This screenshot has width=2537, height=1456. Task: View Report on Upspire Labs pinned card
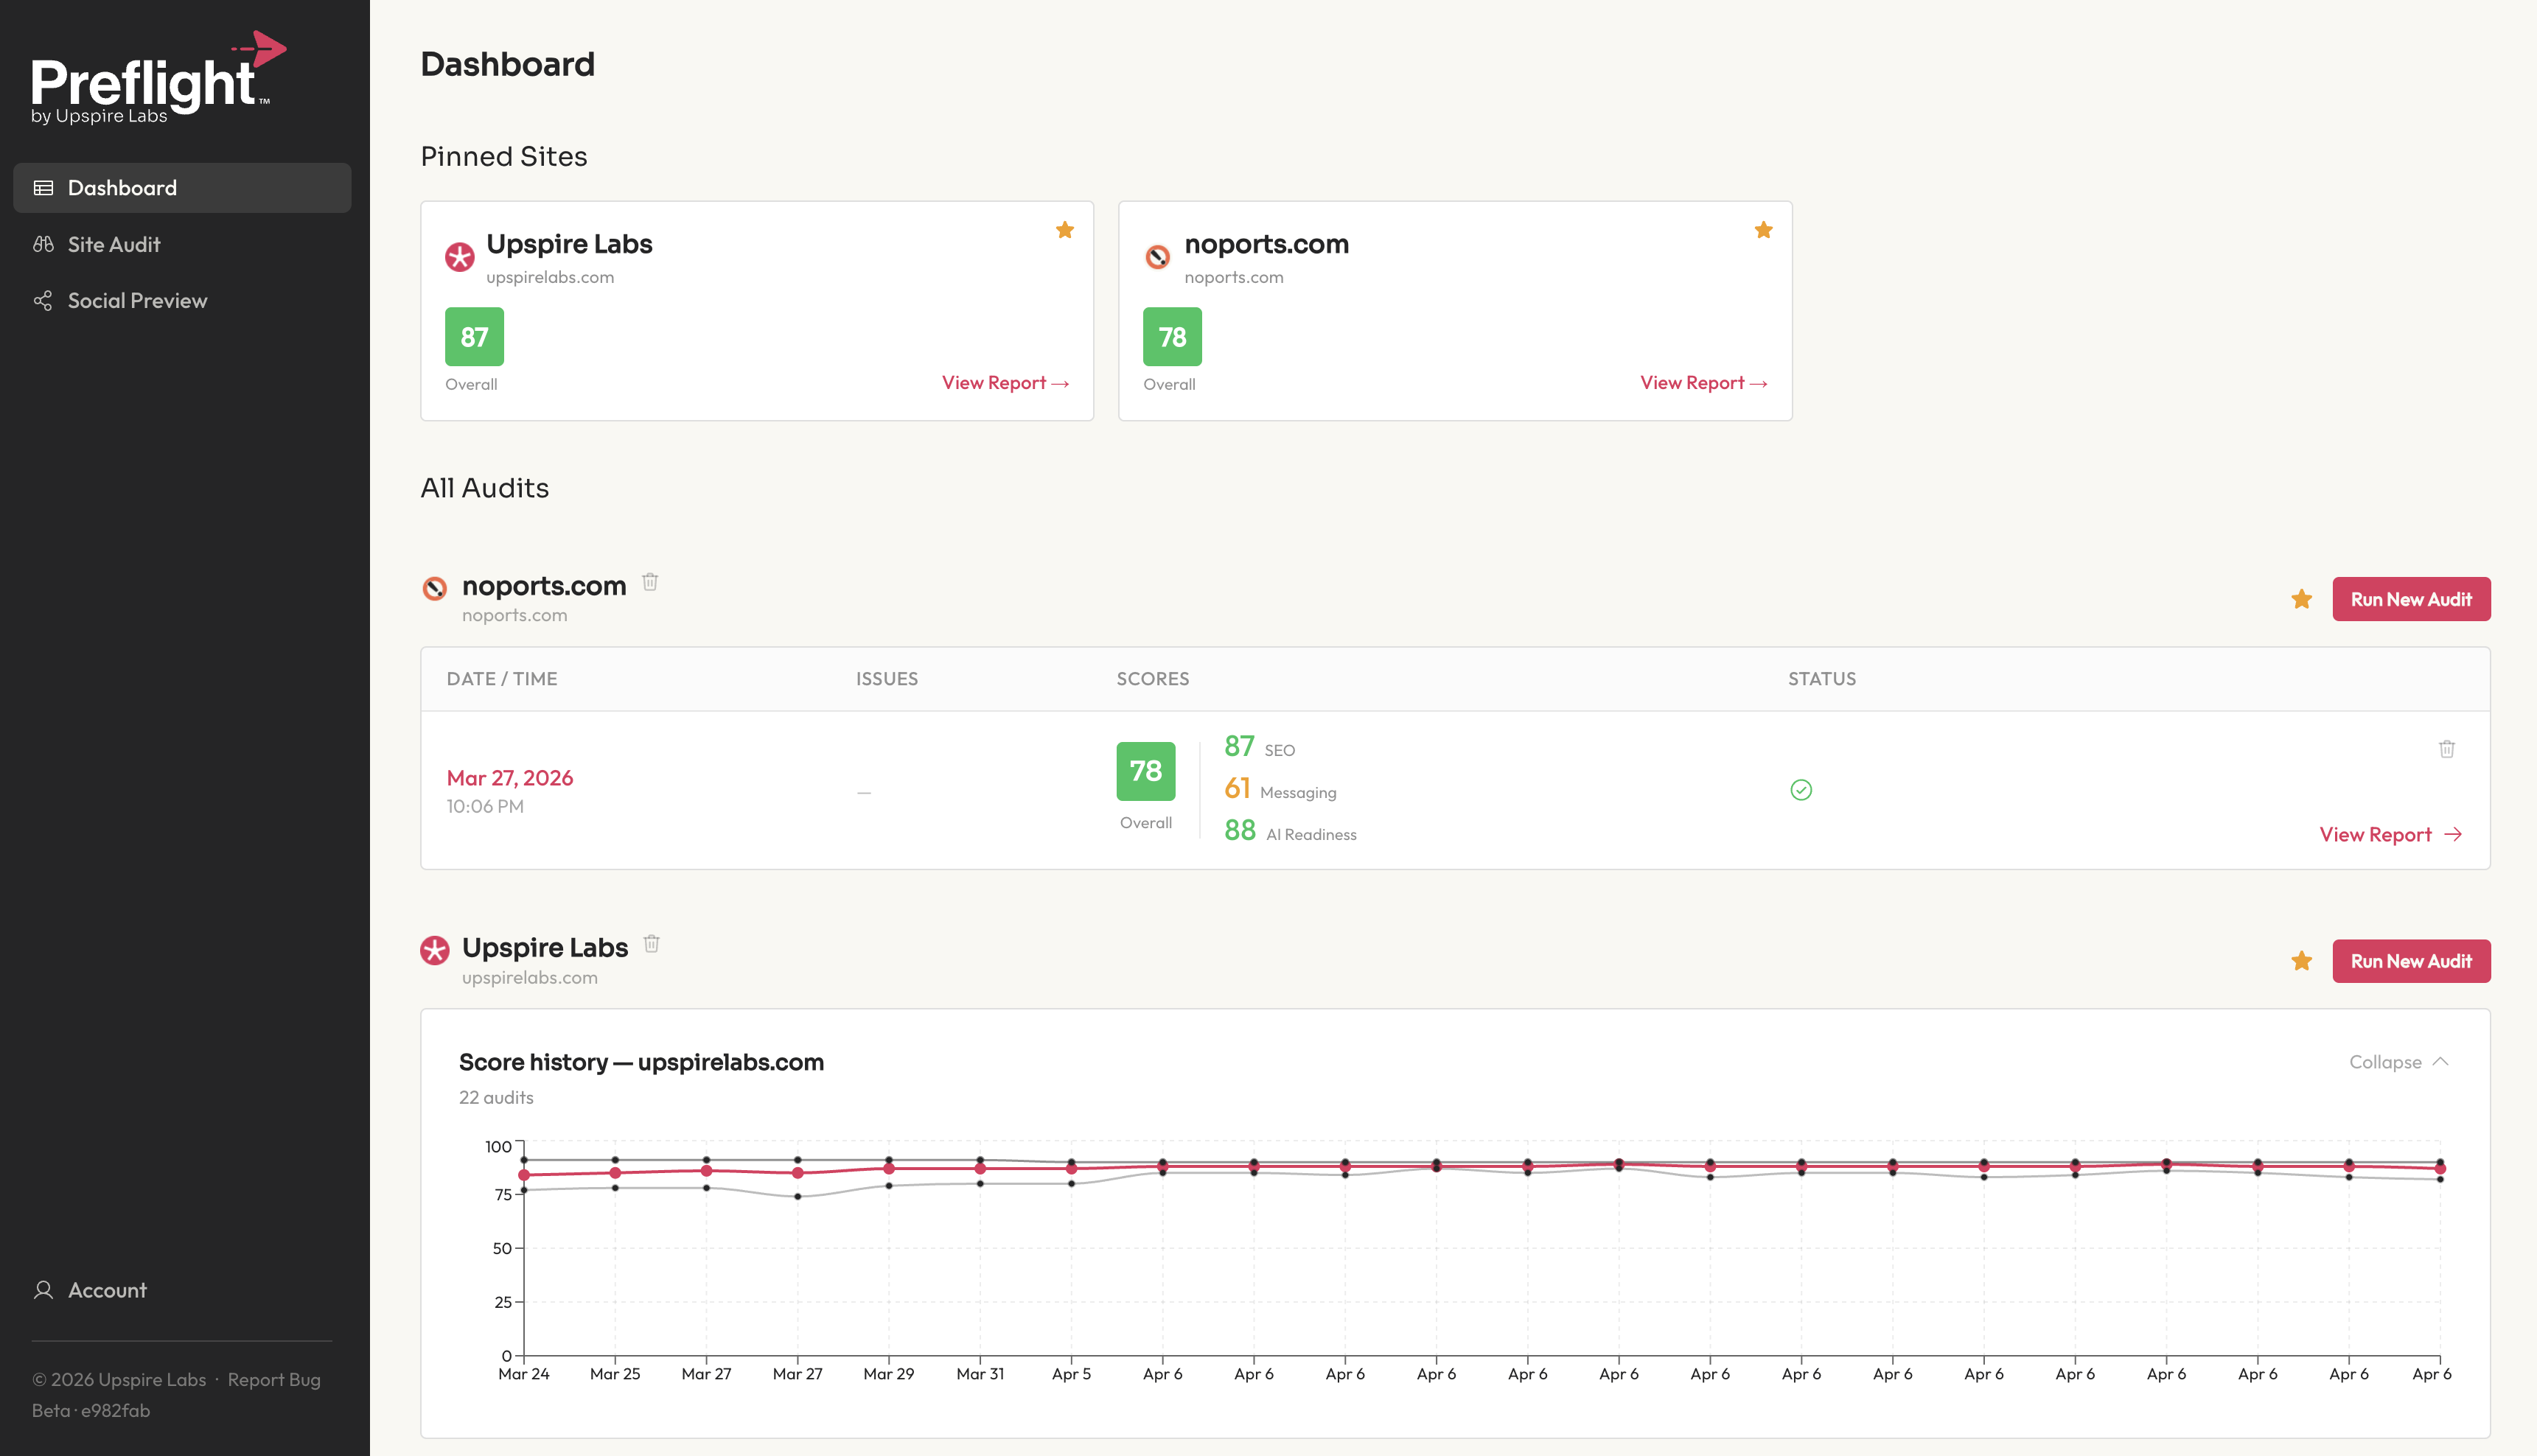point(1005,383)
